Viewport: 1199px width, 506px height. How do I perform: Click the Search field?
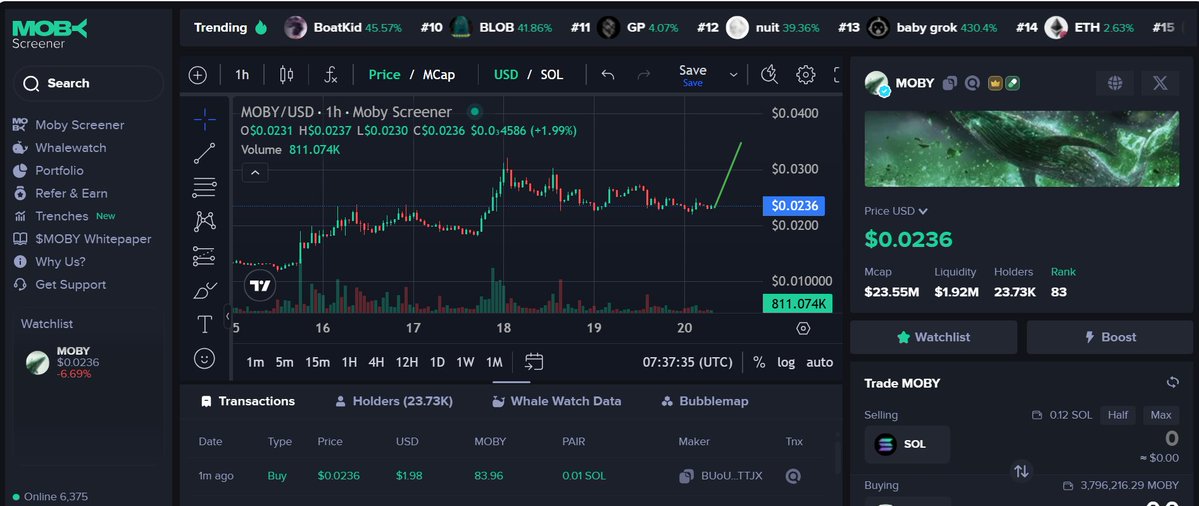point(87,83)
